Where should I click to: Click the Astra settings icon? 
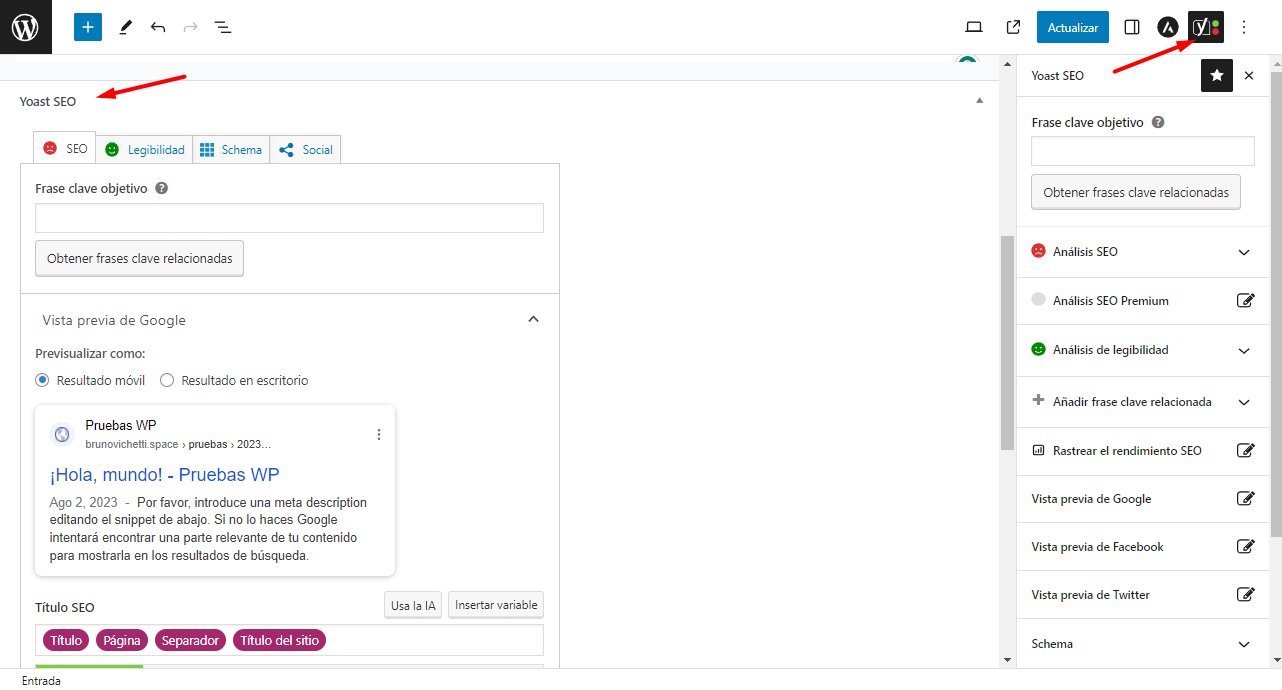(x=1167, y=27)
